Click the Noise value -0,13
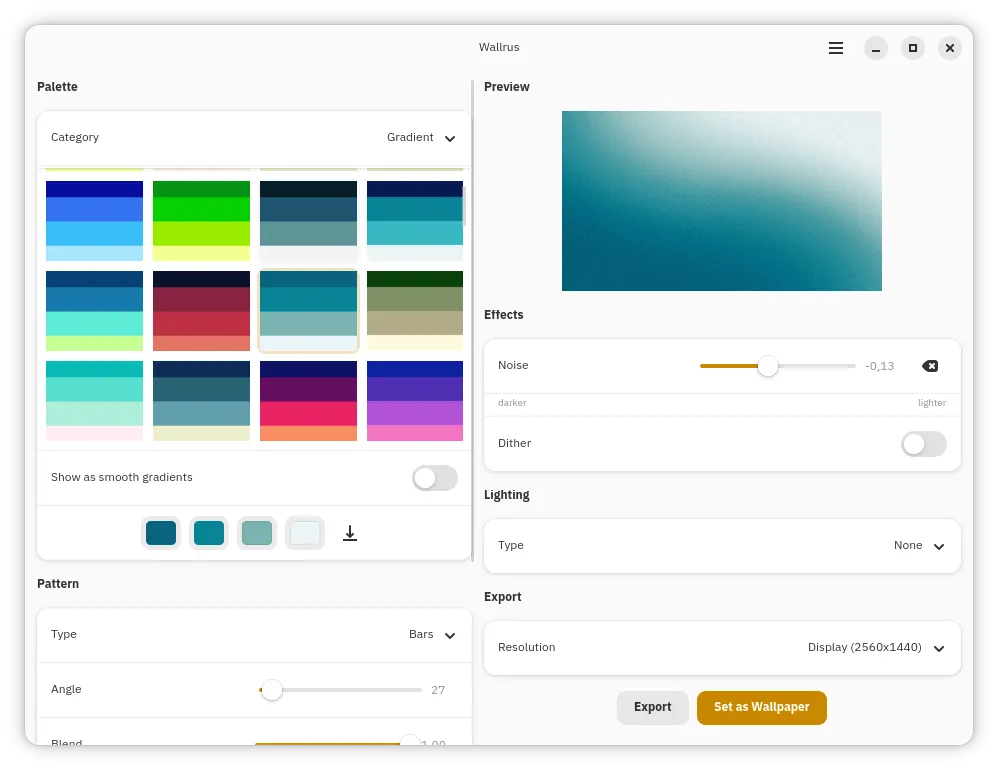Image resolution: width=998 pixels, height=770 pixels. coord(880,366)
